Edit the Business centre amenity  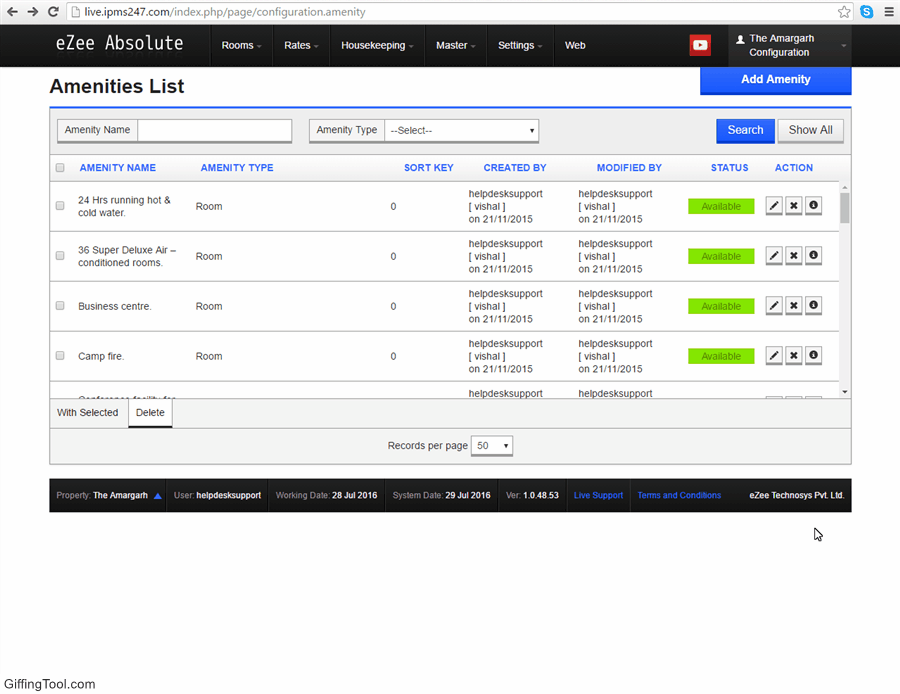coord(774,305)
